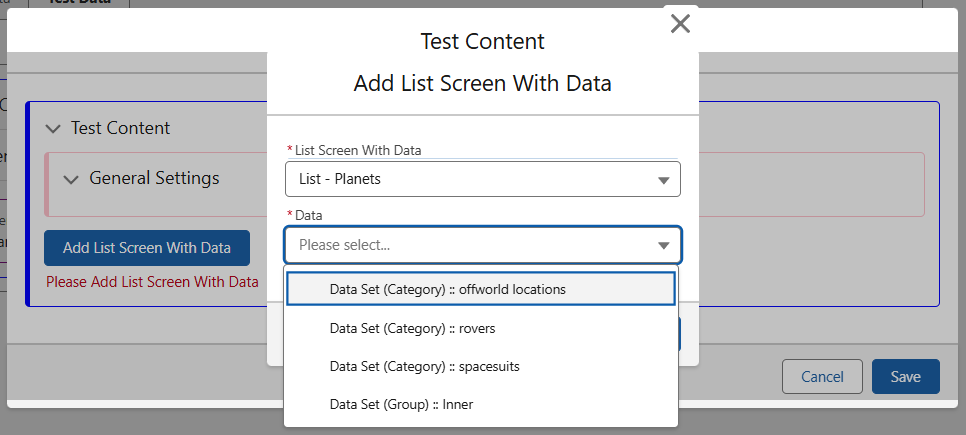Image resolution: width=966 pixels, height=435 pixels.
Task: Collapse the Test Content section chevron
Action: [53, 129]
